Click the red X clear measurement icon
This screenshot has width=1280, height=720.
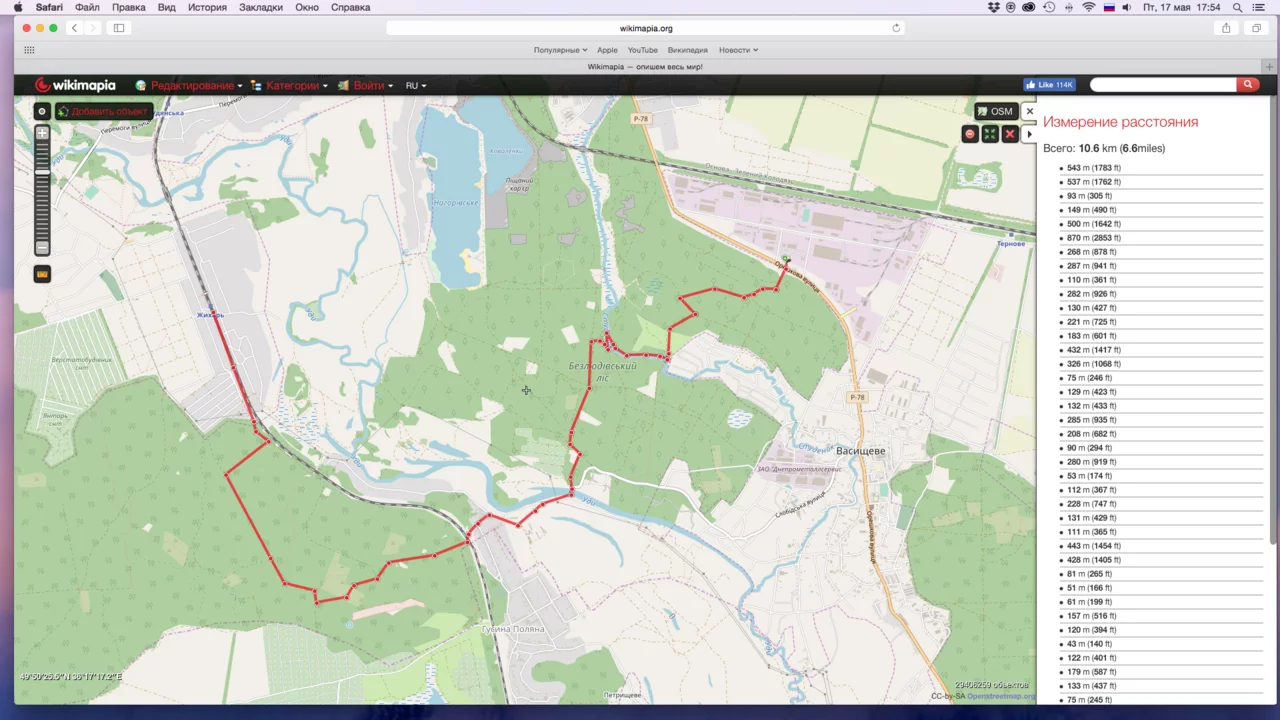tap(1010, 134)
